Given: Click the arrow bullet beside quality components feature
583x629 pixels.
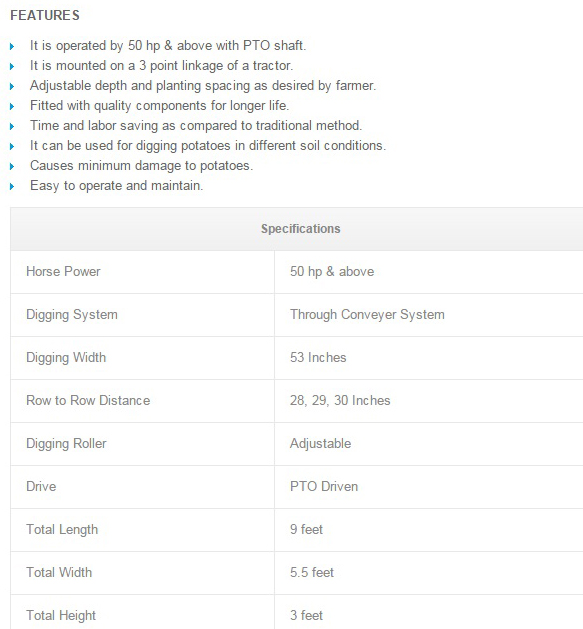Looking at the screenshot, I should pyautogui.click(x=12, y=107).
